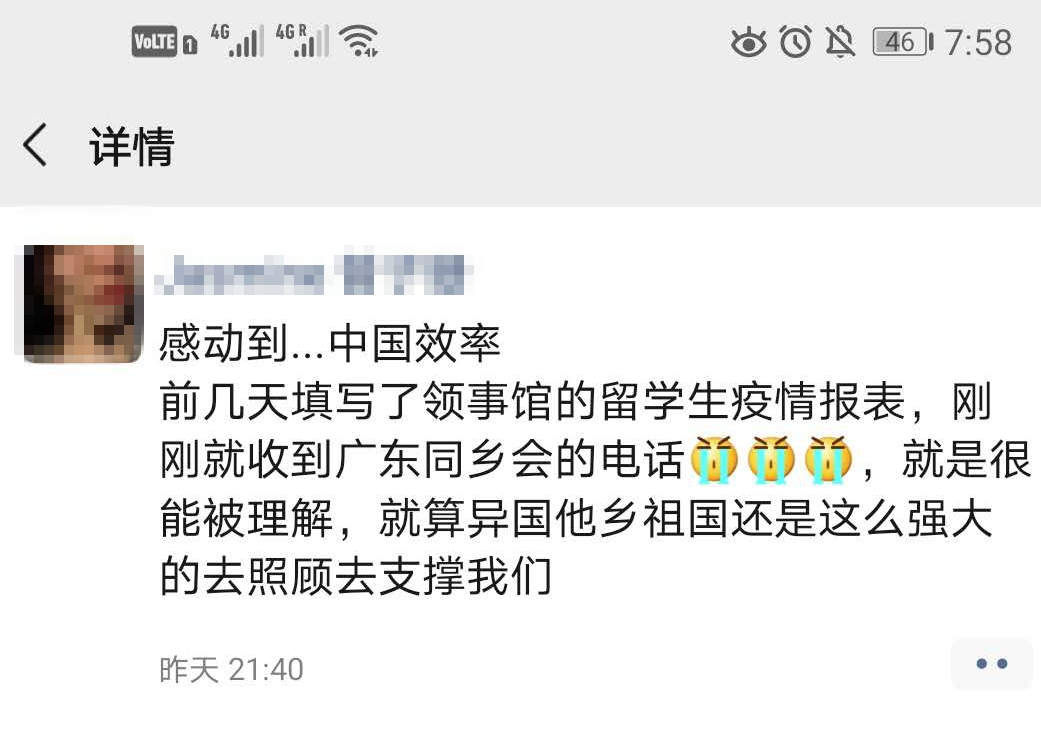Screen dimensions: 1041x753
Task: Tap the third crying emoji in post
Action: click(x=829, y=459)
